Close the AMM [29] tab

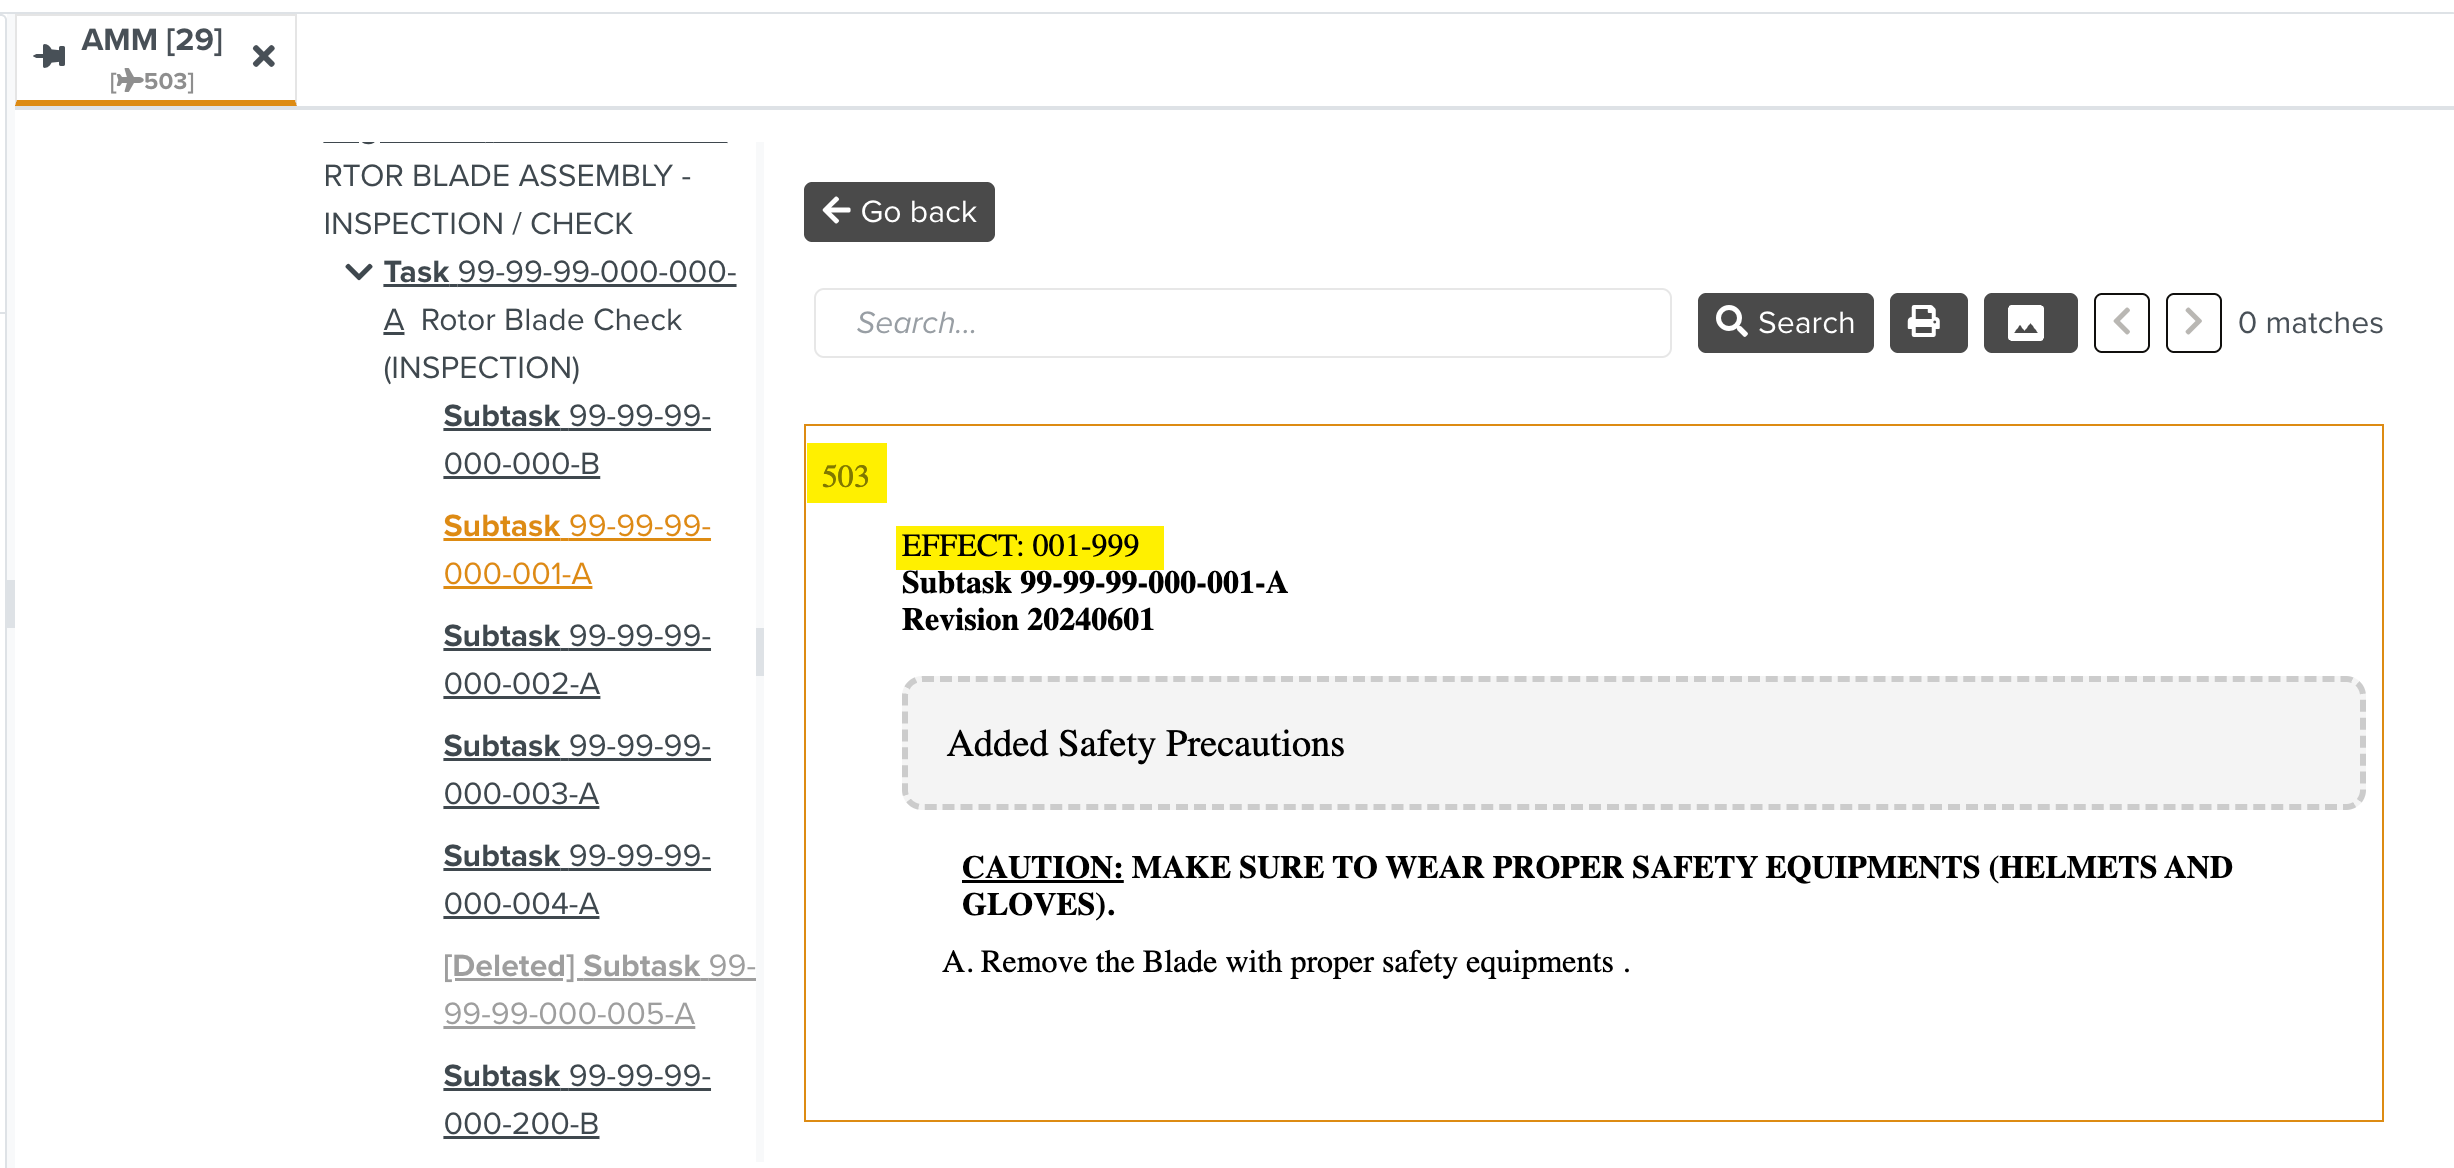[x=264, y=56]
